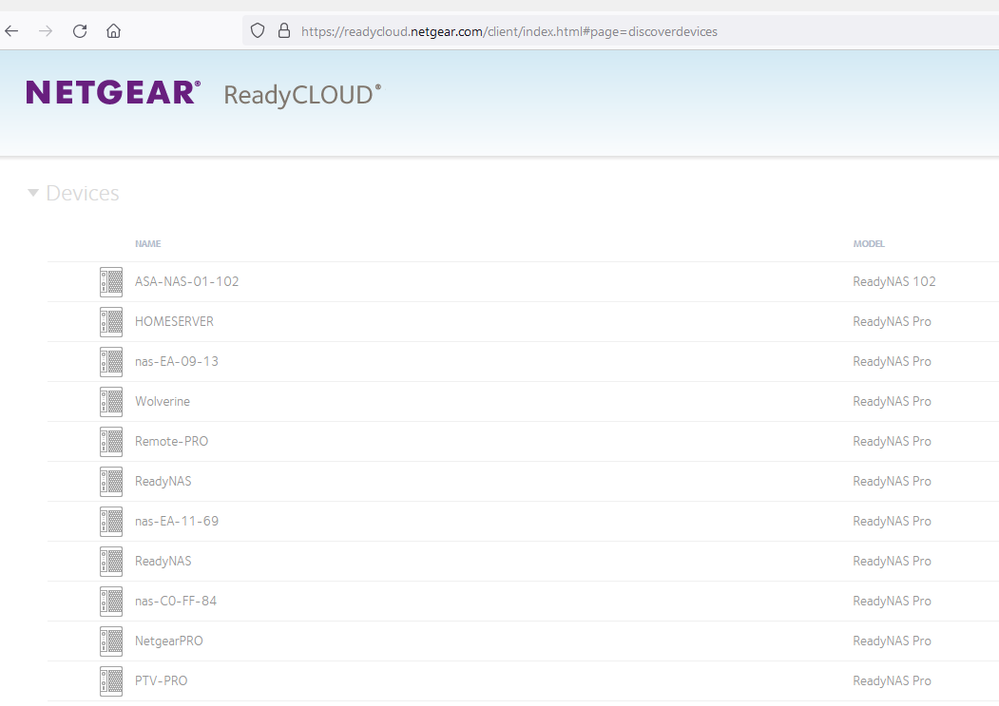Click the HOMESERVER device icon

pyautogui.click(x=111, y=322)
